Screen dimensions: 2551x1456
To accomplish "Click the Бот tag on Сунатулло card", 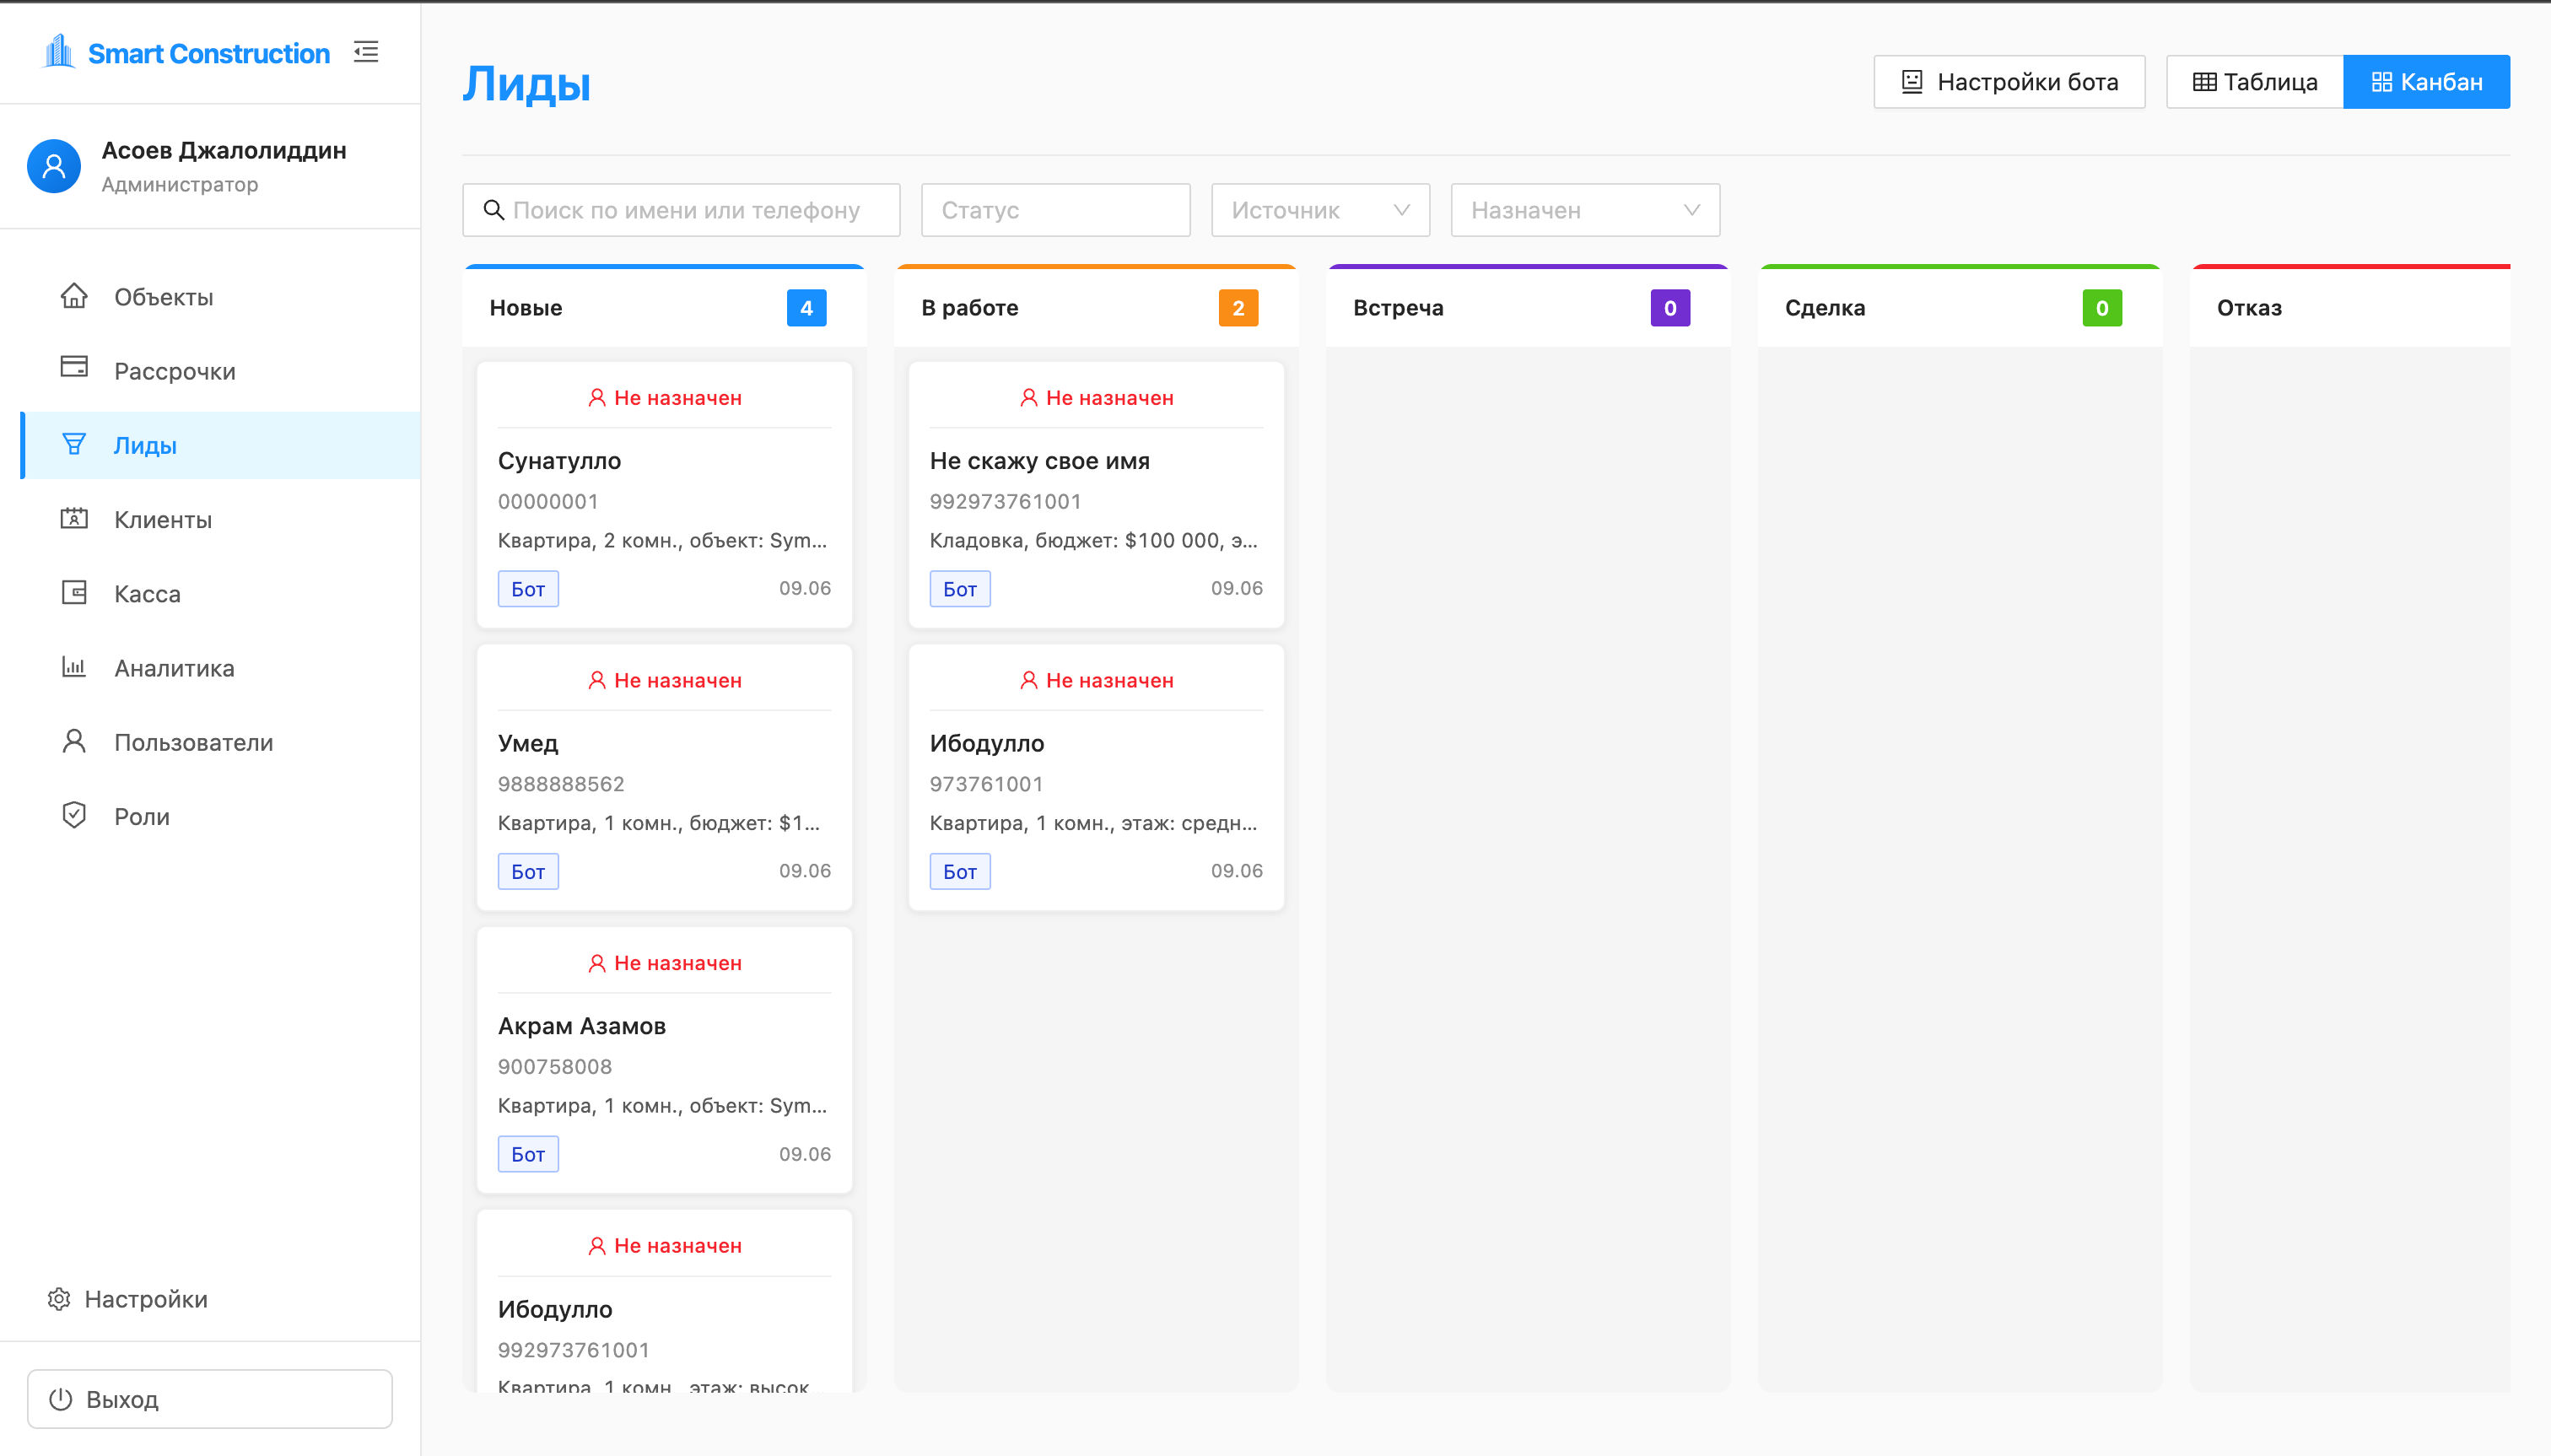I will point(528,589).
